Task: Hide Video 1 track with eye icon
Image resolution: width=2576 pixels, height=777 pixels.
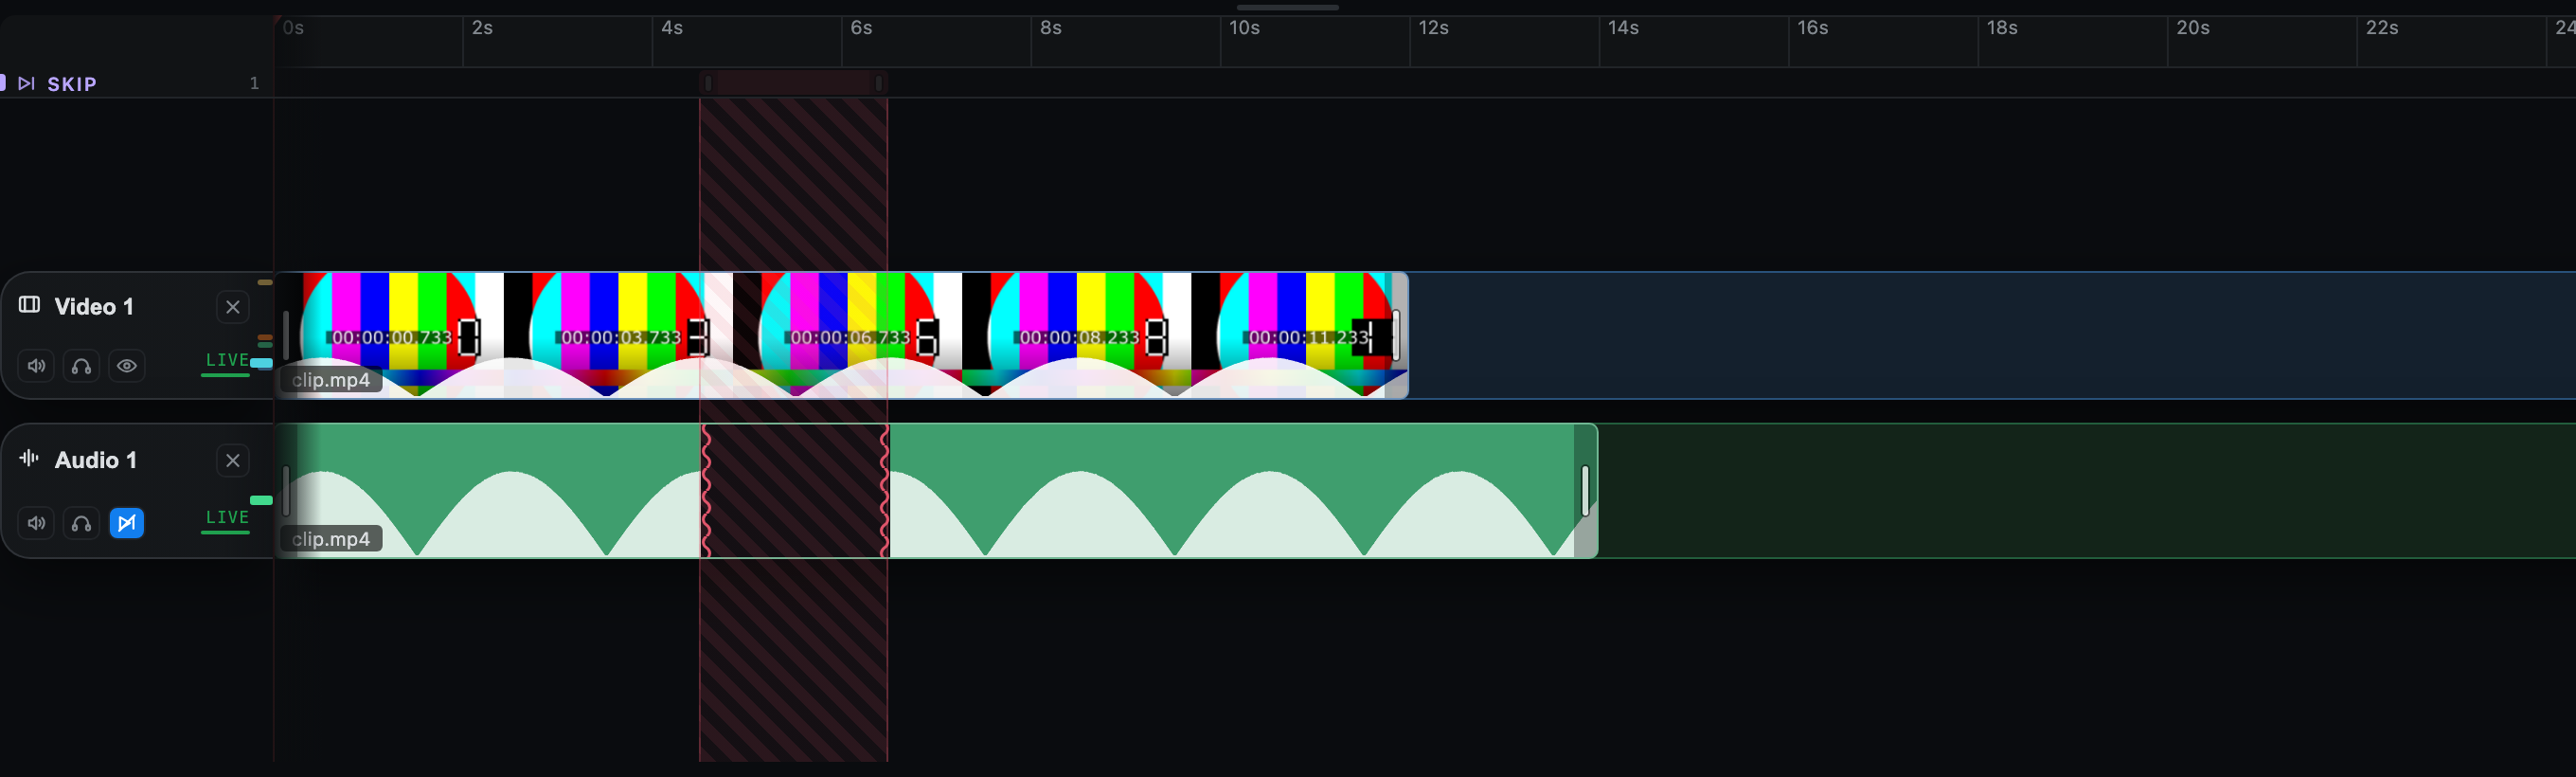Action: point(127,366)
